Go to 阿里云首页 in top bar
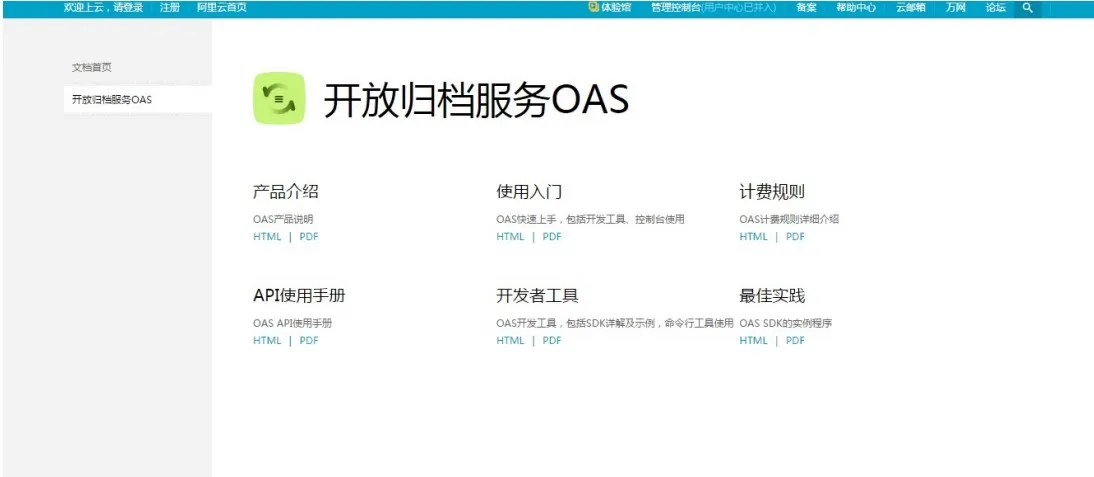Screen dimensions: 1094x477 (x=222, y=8)
